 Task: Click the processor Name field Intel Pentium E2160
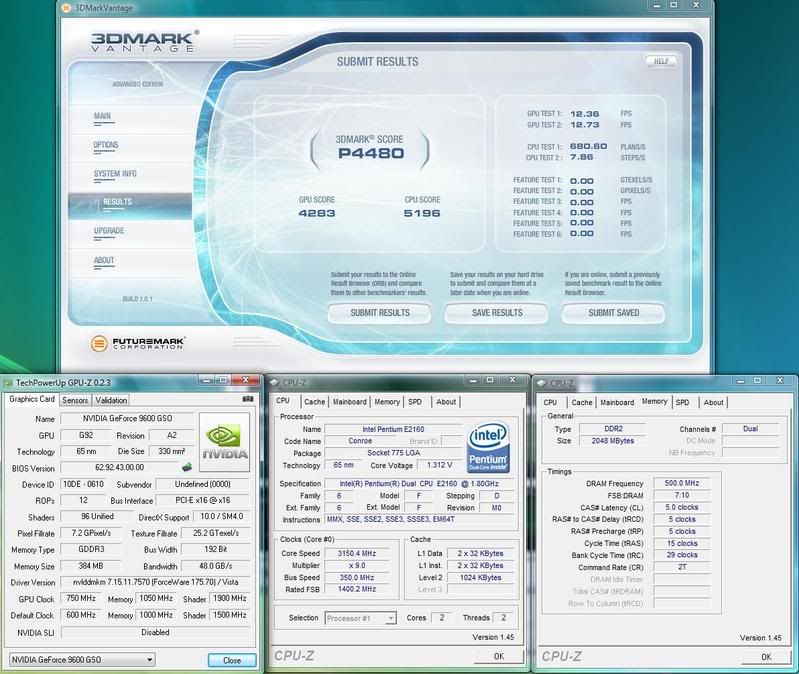coord(393,429)
